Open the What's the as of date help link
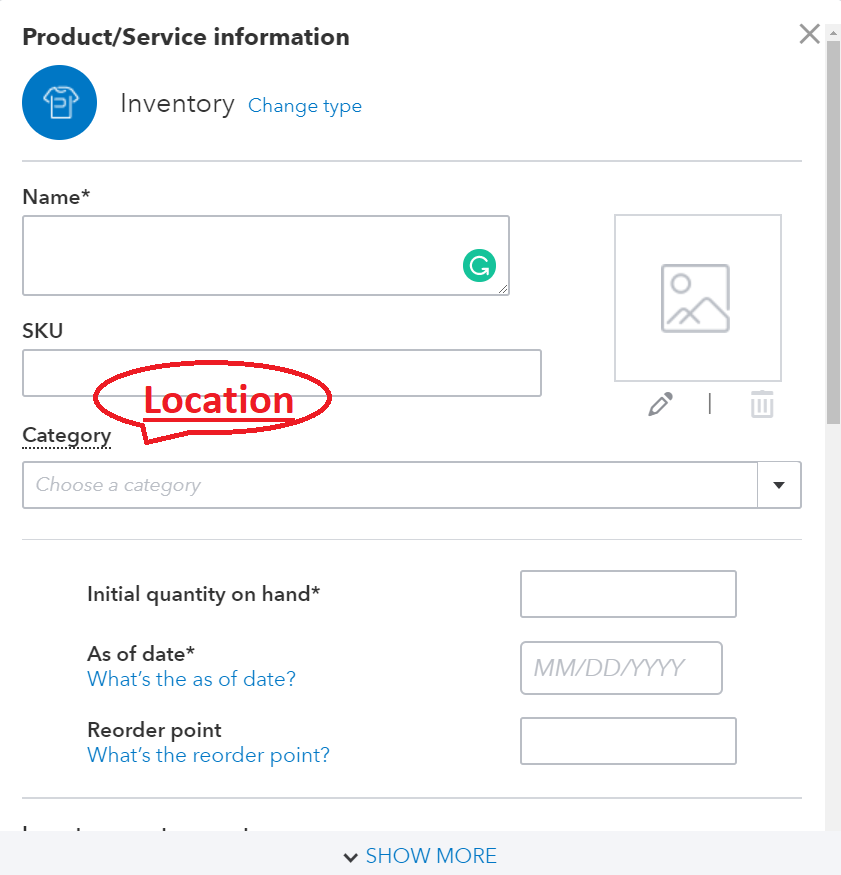 (x=191, y=679)
